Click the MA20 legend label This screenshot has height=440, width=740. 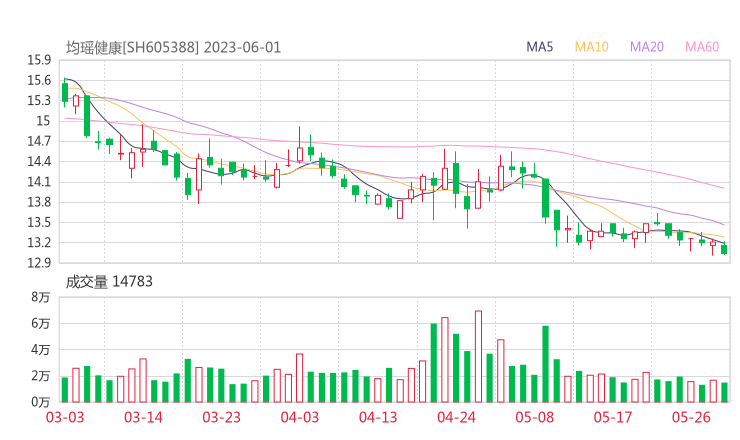(x=647, y=47)
